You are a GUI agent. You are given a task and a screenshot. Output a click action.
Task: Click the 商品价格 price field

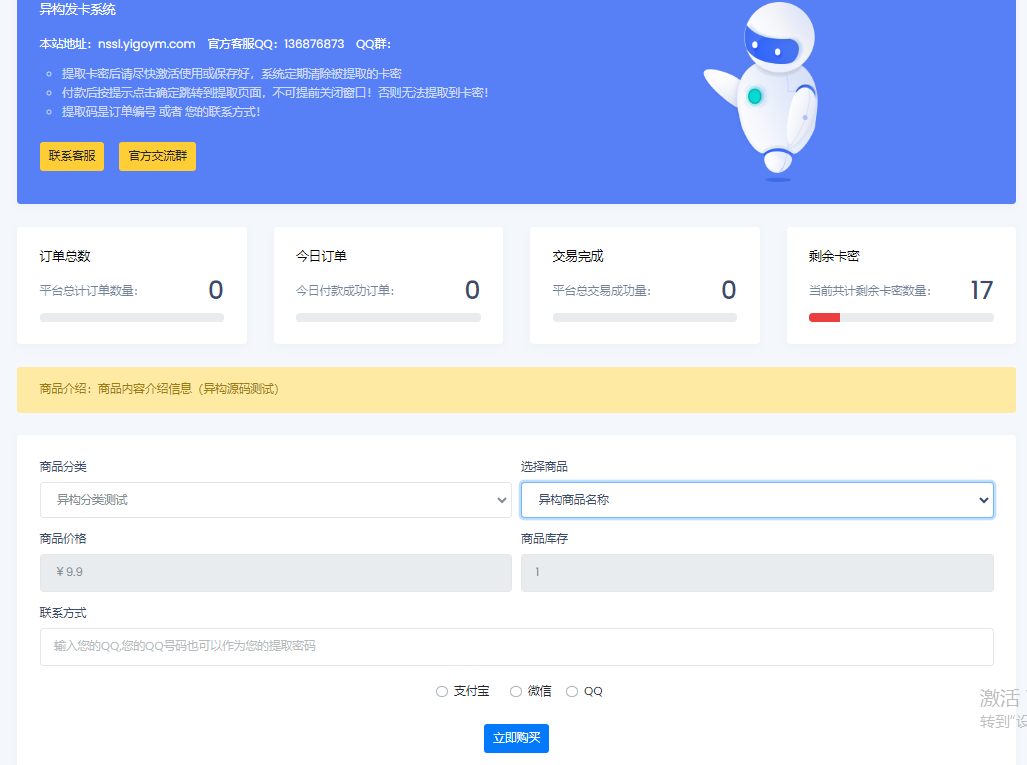tap(276, 573)
